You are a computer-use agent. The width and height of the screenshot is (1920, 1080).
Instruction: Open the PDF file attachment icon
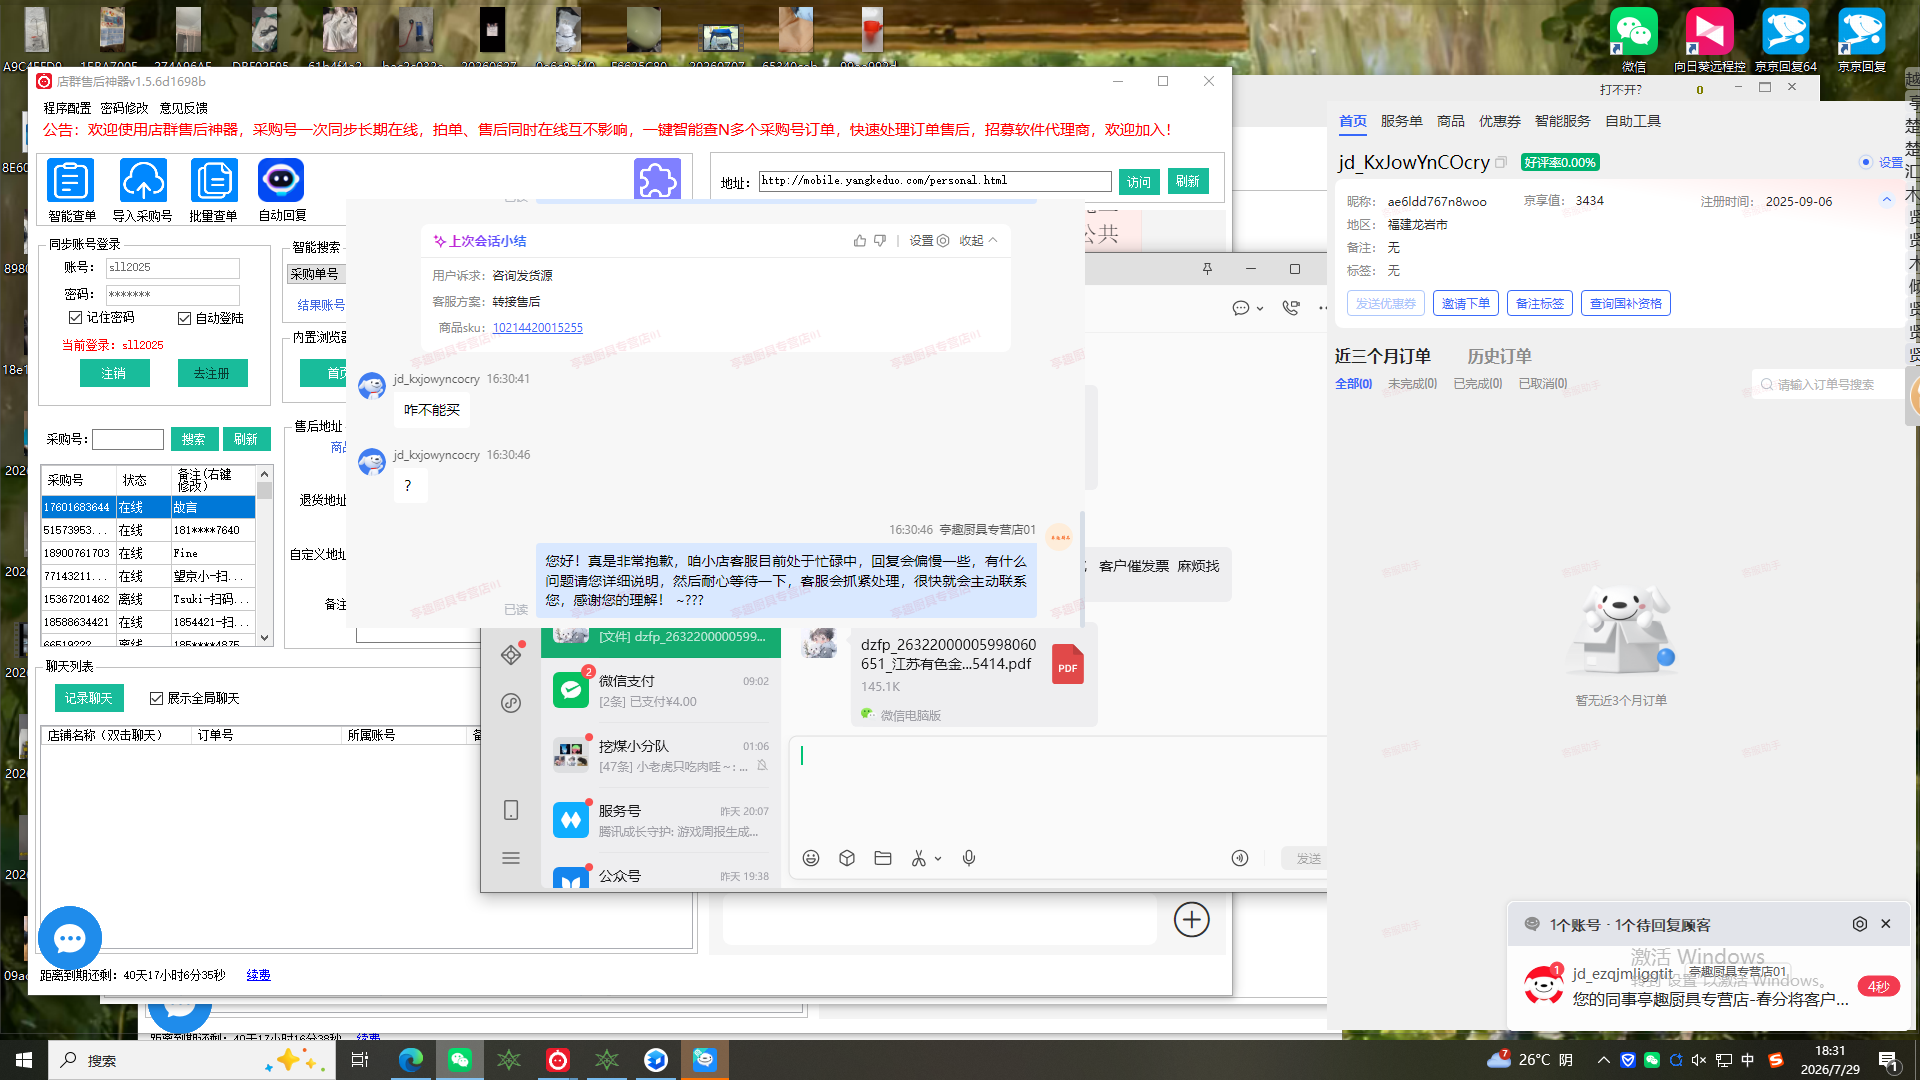[x=1068, y=665]
